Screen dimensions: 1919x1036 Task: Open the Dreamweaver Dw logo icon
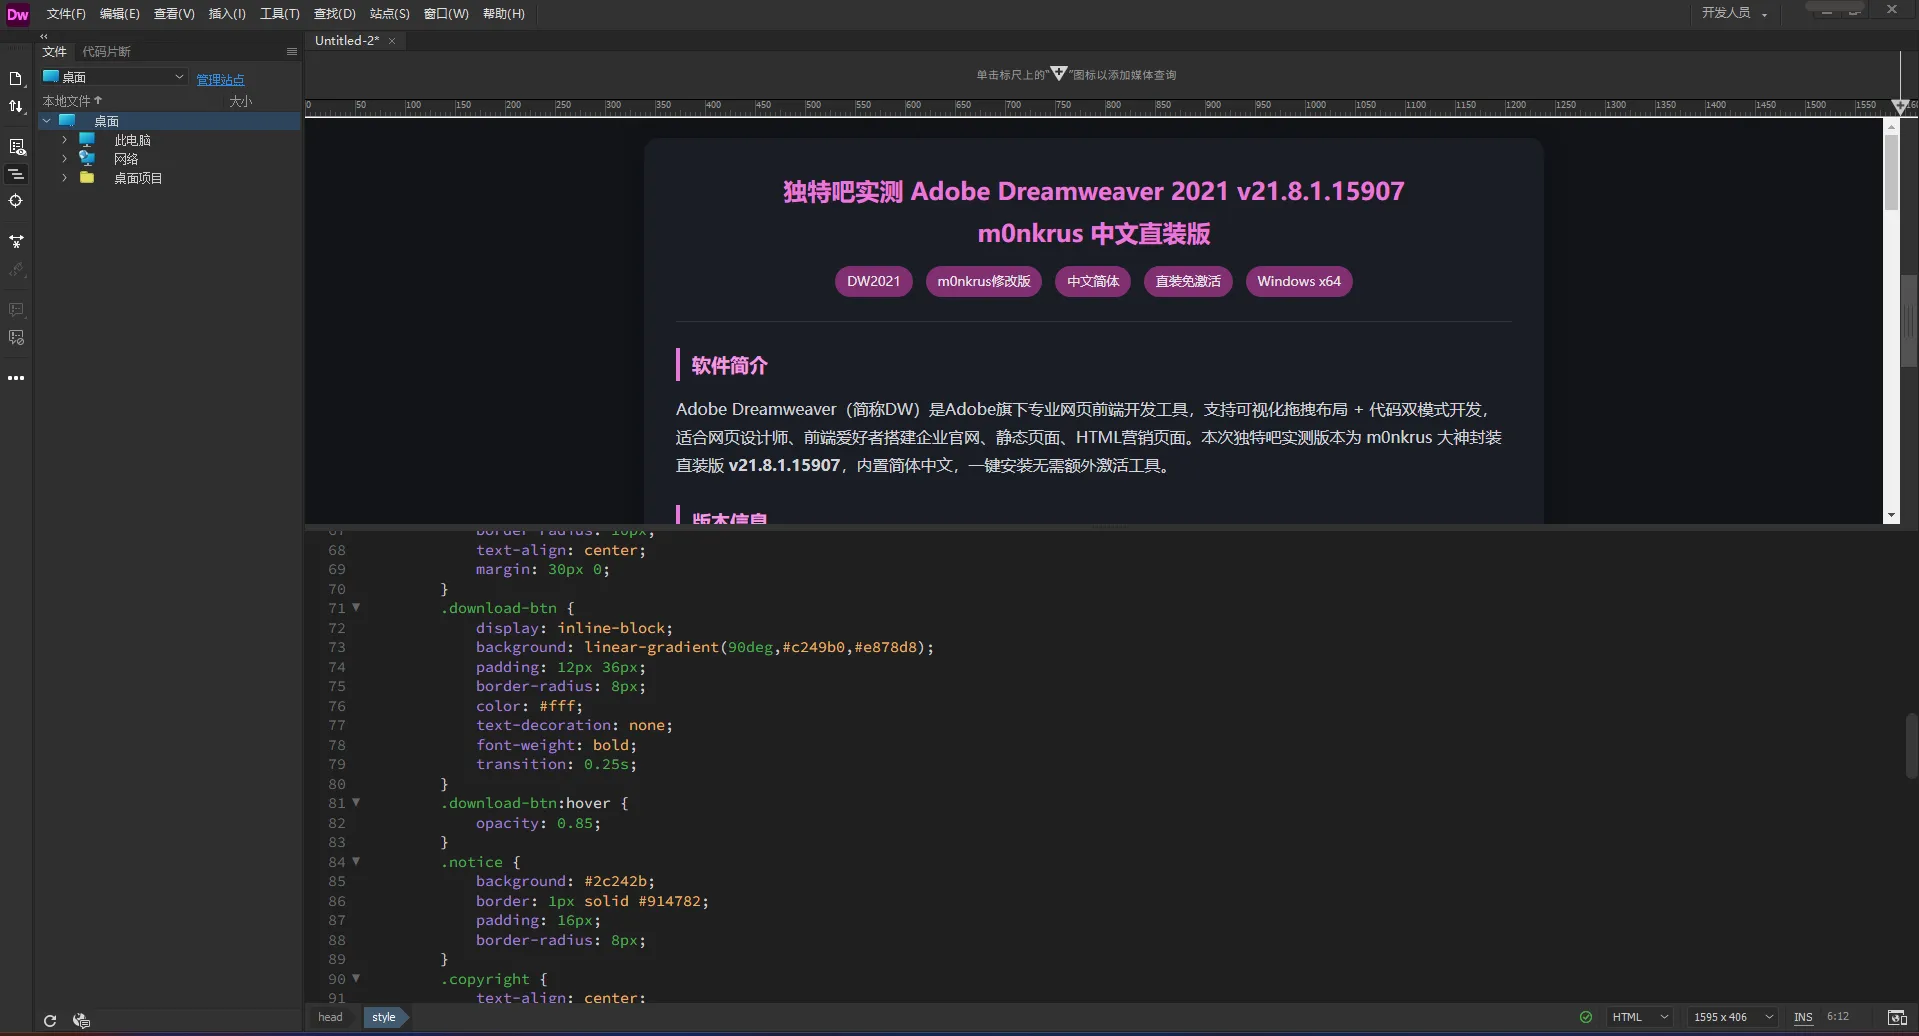coord(17,14)
